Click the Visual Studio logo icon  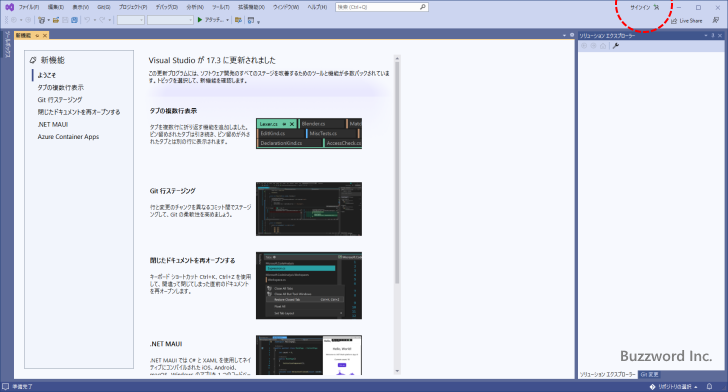pyautogui.click(x=9, y=7)
